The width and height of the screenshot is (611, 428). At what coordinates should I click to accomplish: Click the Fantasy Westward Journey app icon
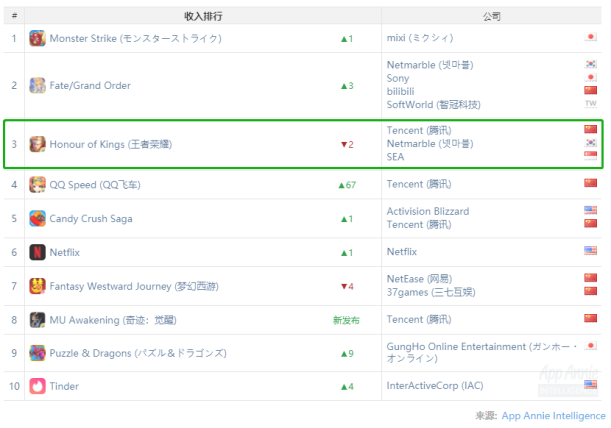click(37, 286)
